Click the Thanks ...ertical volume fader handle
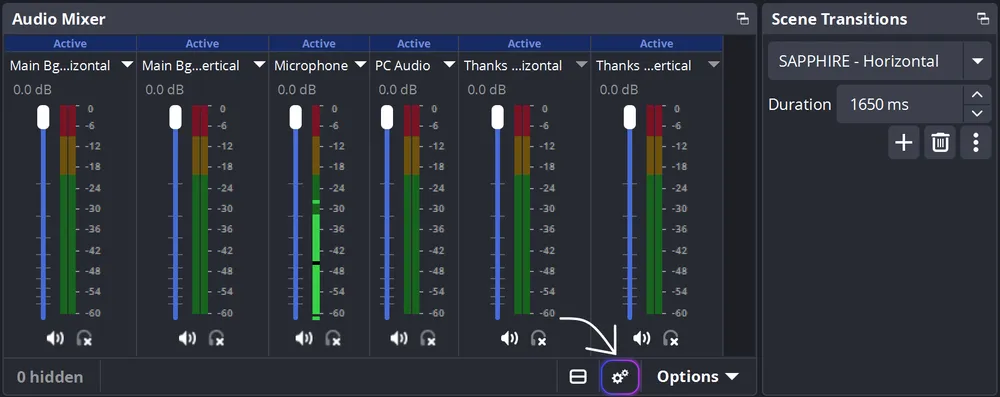Image resolution: width=1000 pixels, height=397 pixels. (x=629, y=117)
